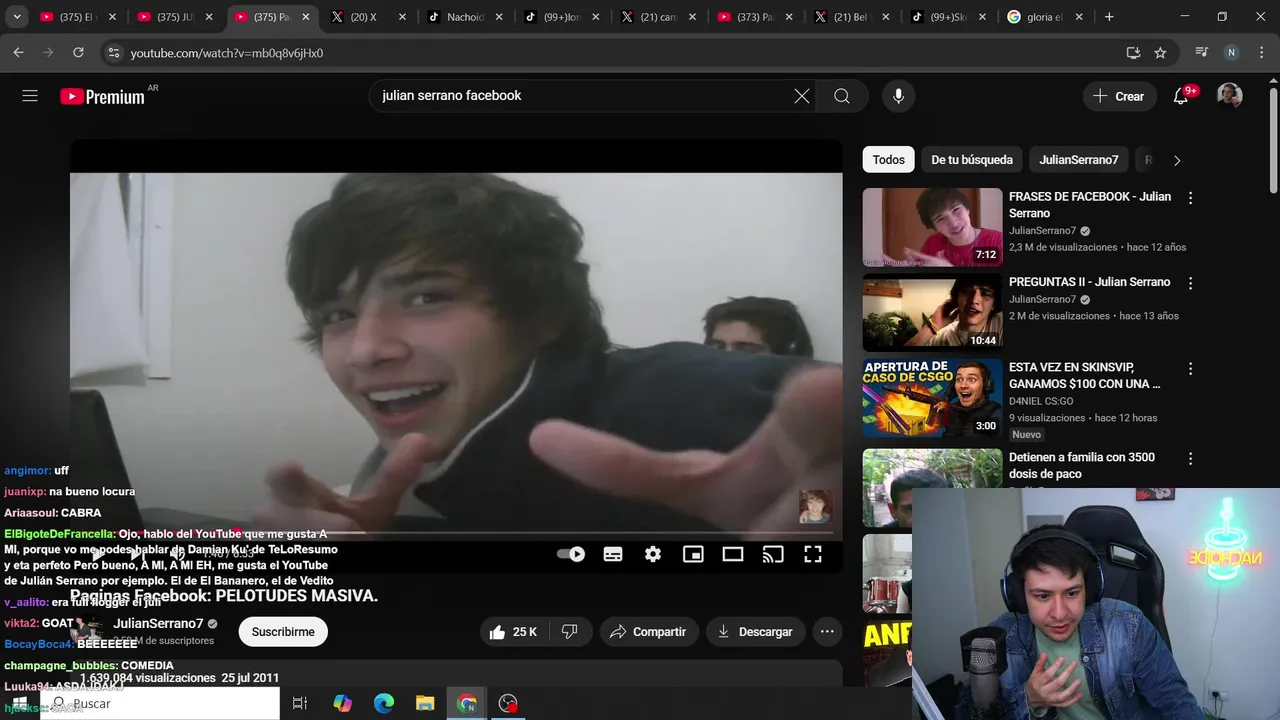The width and height of the screenshot is (1280, 720).
Task: Click the Windows taskbar Buscar search box
Action: pos(160,704)
